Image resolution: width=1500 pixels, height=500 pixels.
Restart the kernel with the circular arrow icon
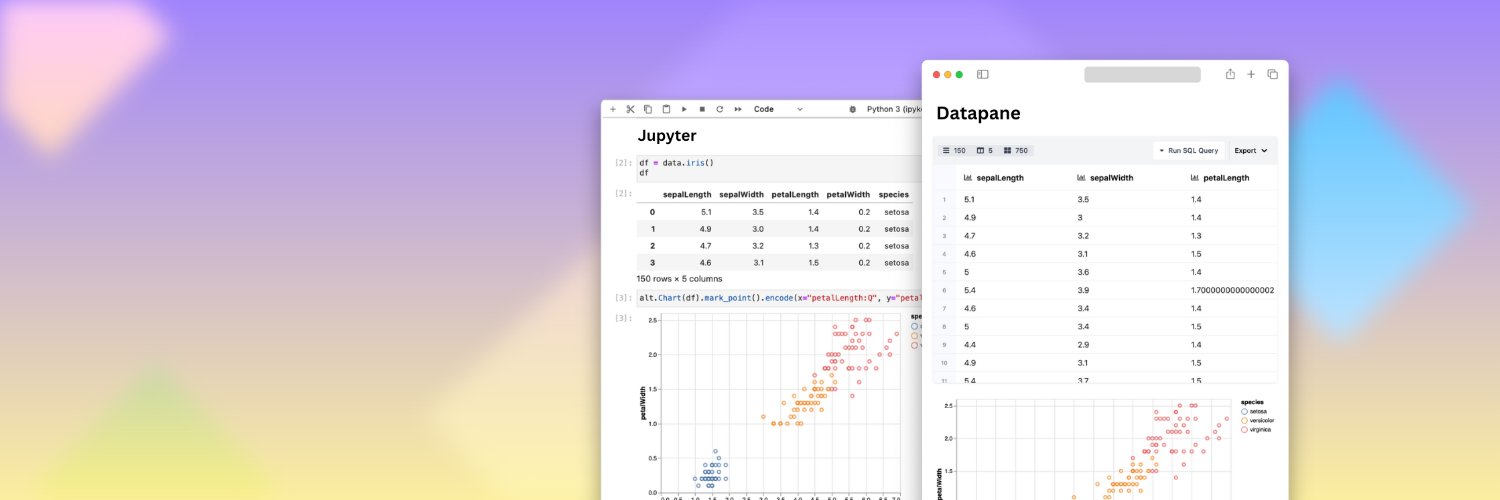click(x=720, y=109)
